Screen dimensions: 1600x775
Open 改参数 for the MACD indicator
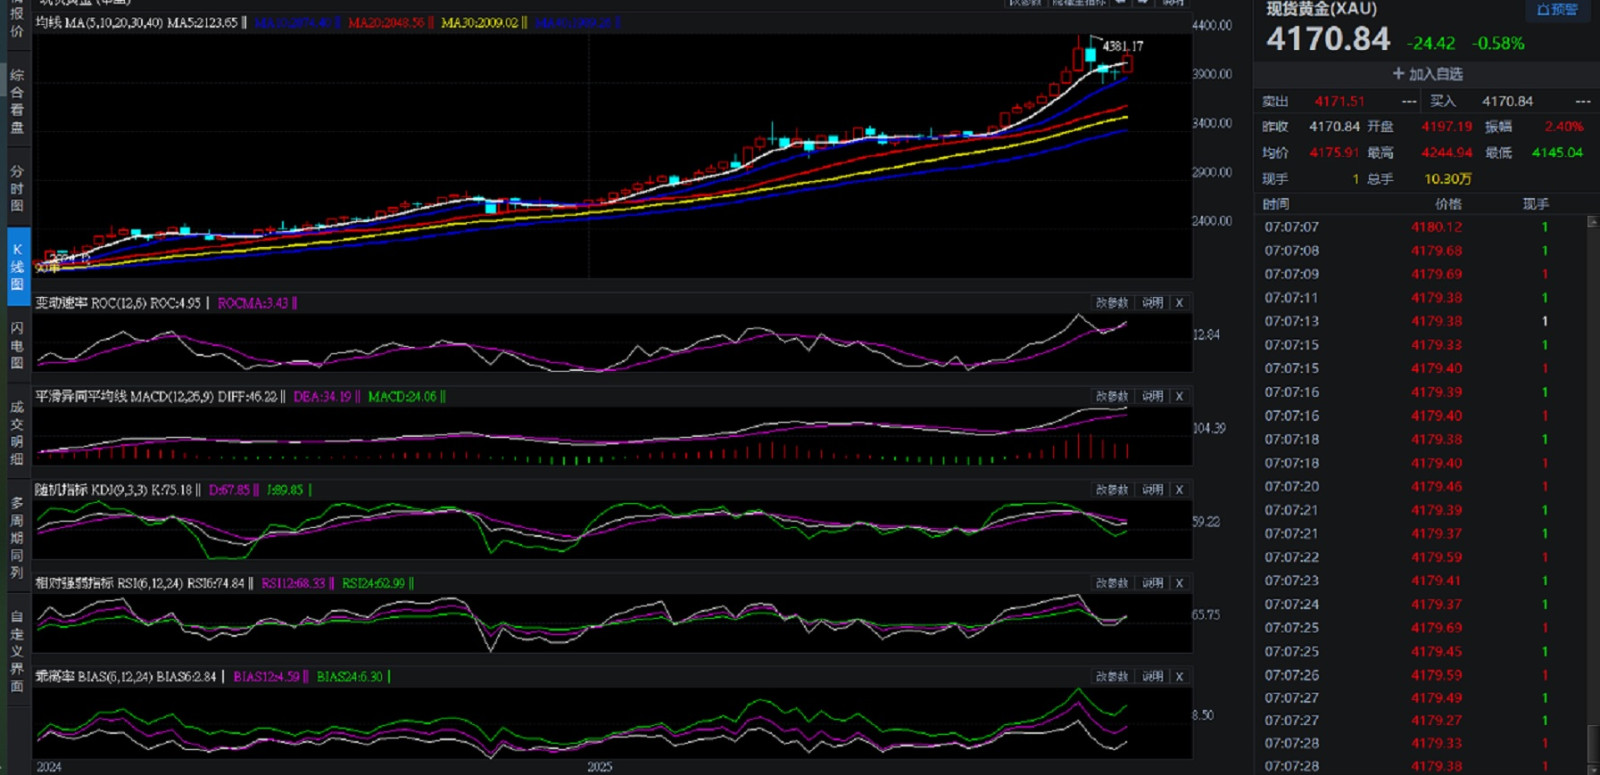click(x=1111, y=397)
